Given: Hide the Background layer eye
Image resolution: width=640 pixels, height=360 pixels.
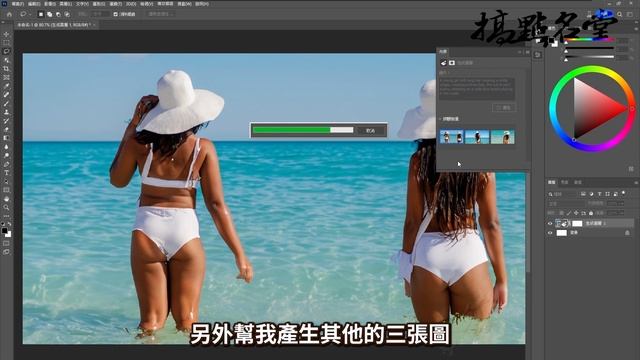Looking at the screenshot, I should [x=550, y=233].
